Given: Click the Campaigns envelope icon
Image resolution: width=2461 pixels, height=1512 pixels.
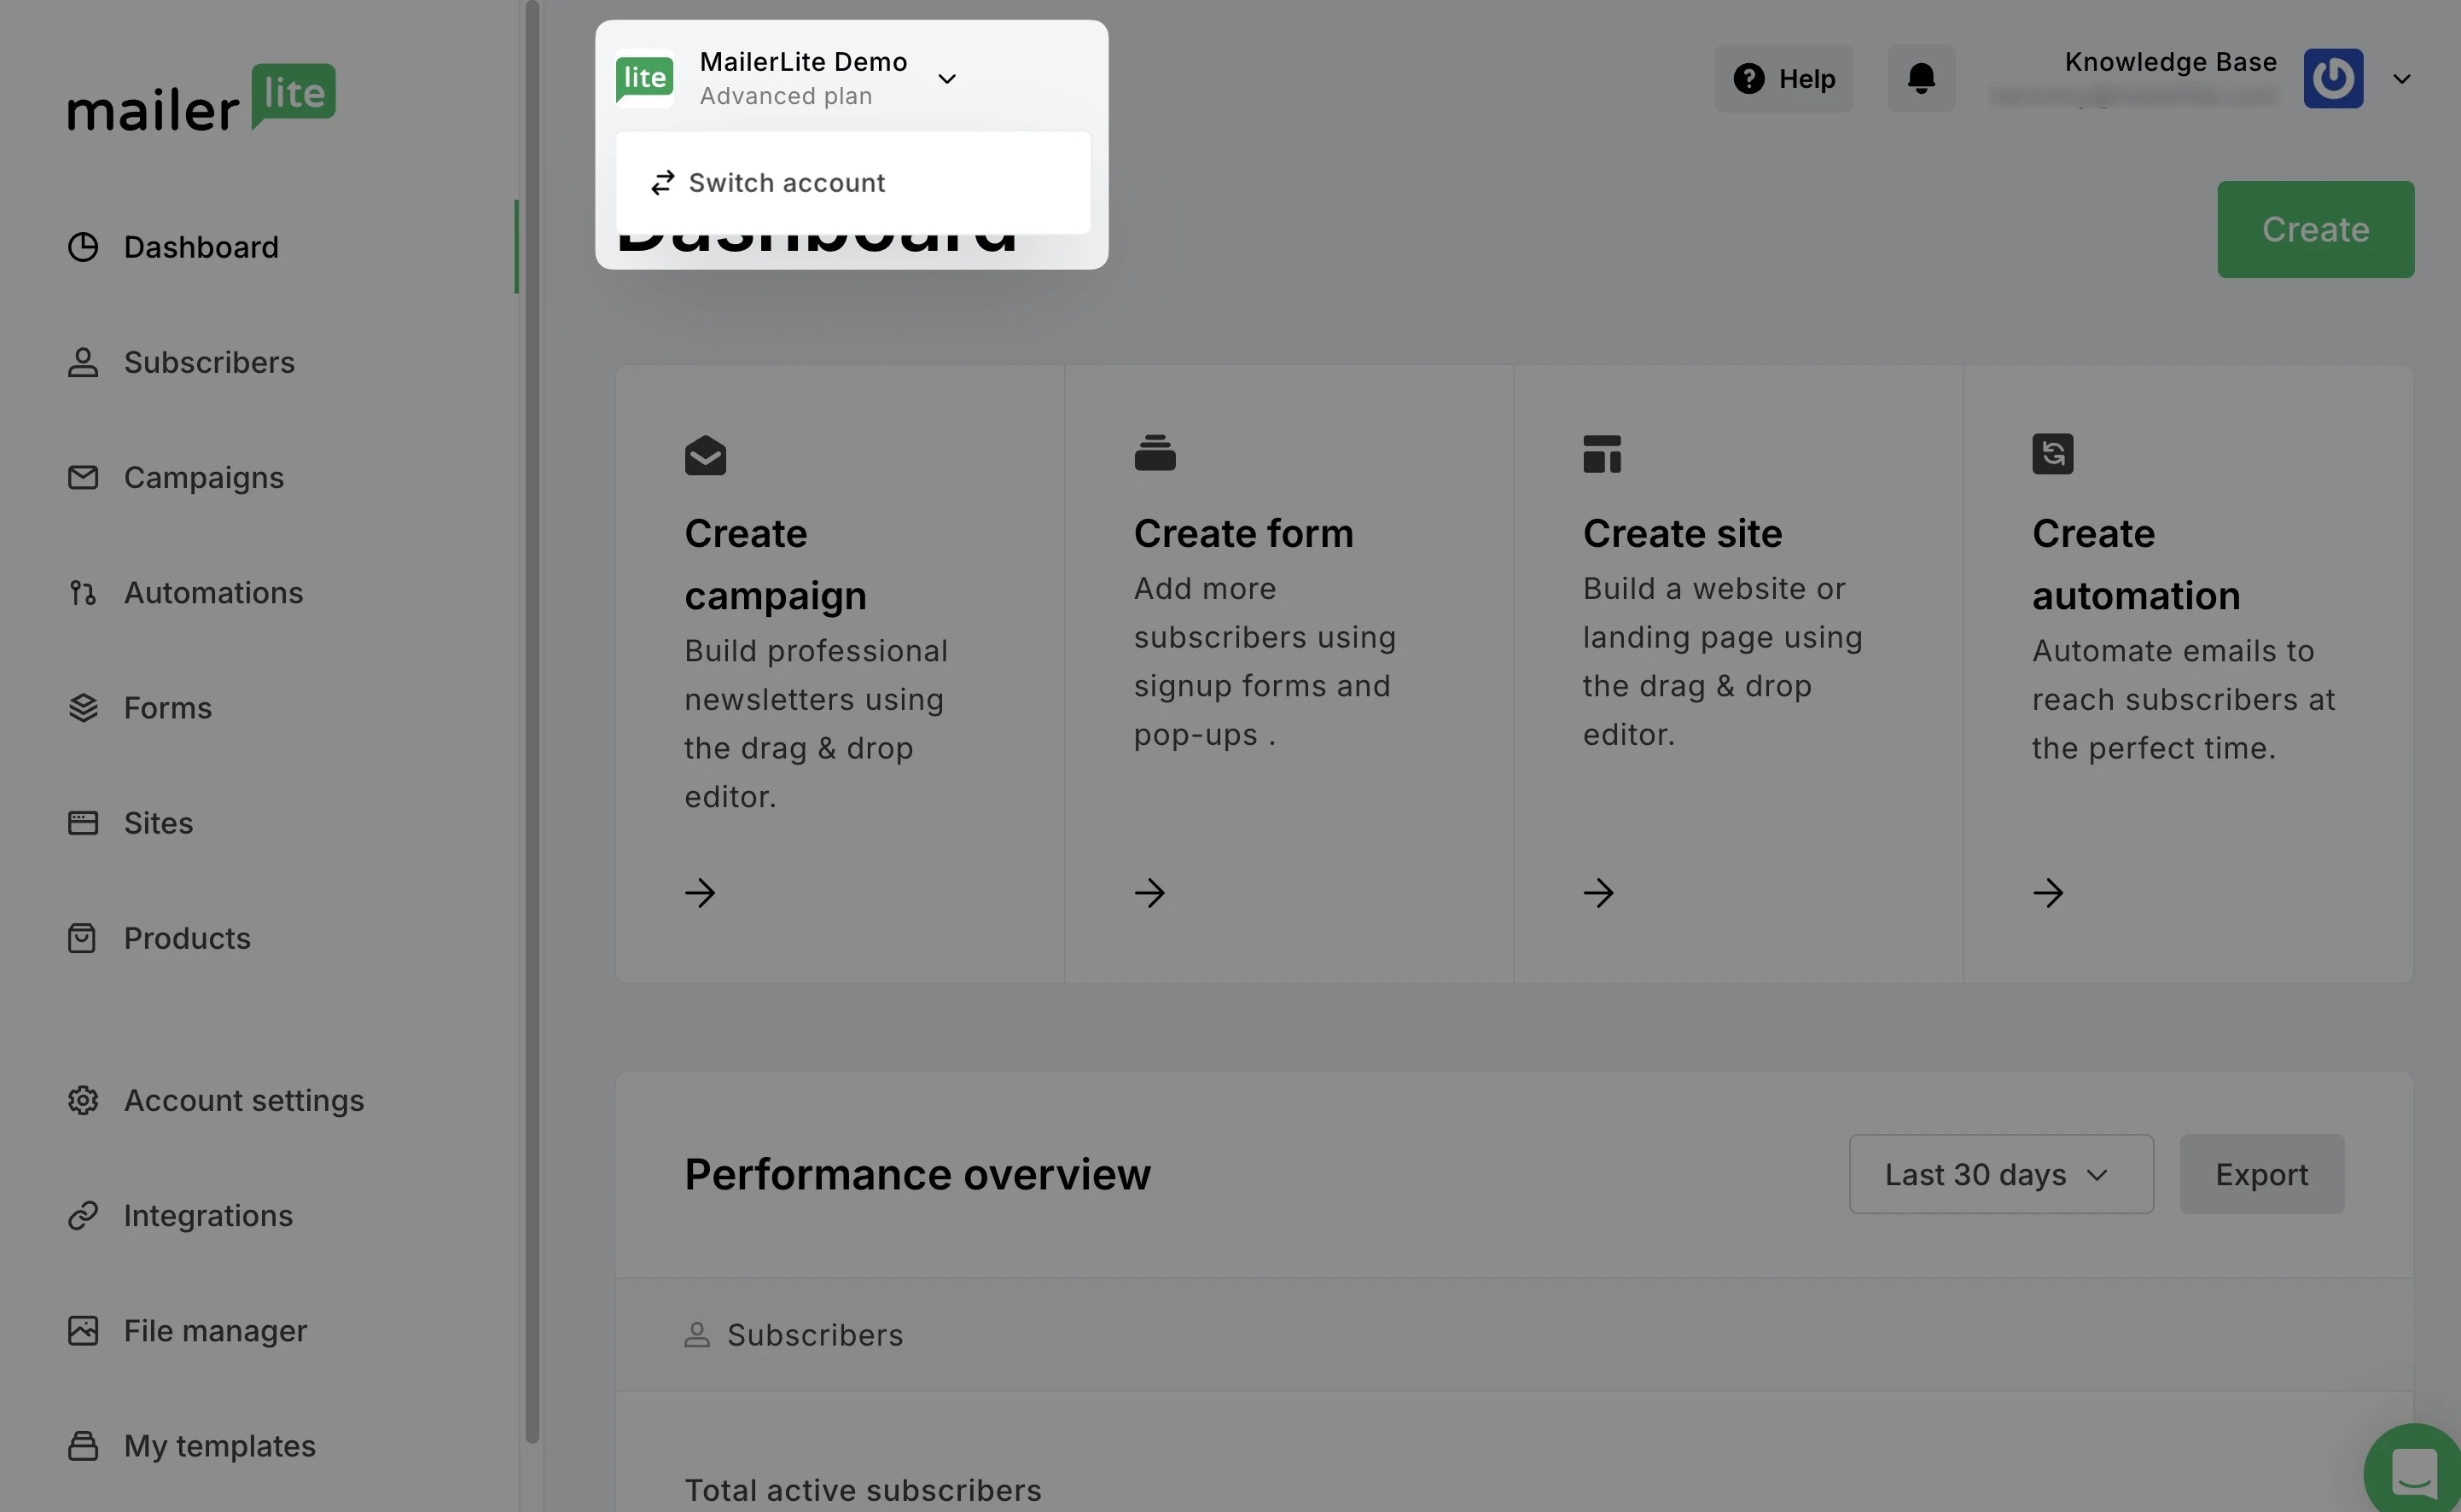Looking at the screenshot, I should [x=83, y=477].
